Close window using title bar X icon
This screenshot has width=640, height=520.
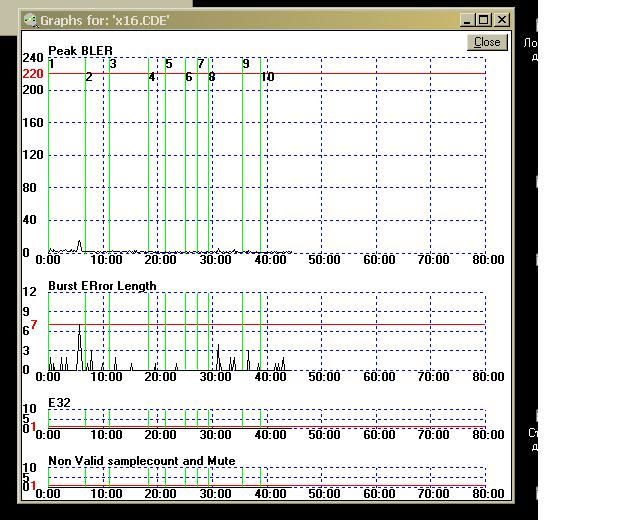coord(502,20)
